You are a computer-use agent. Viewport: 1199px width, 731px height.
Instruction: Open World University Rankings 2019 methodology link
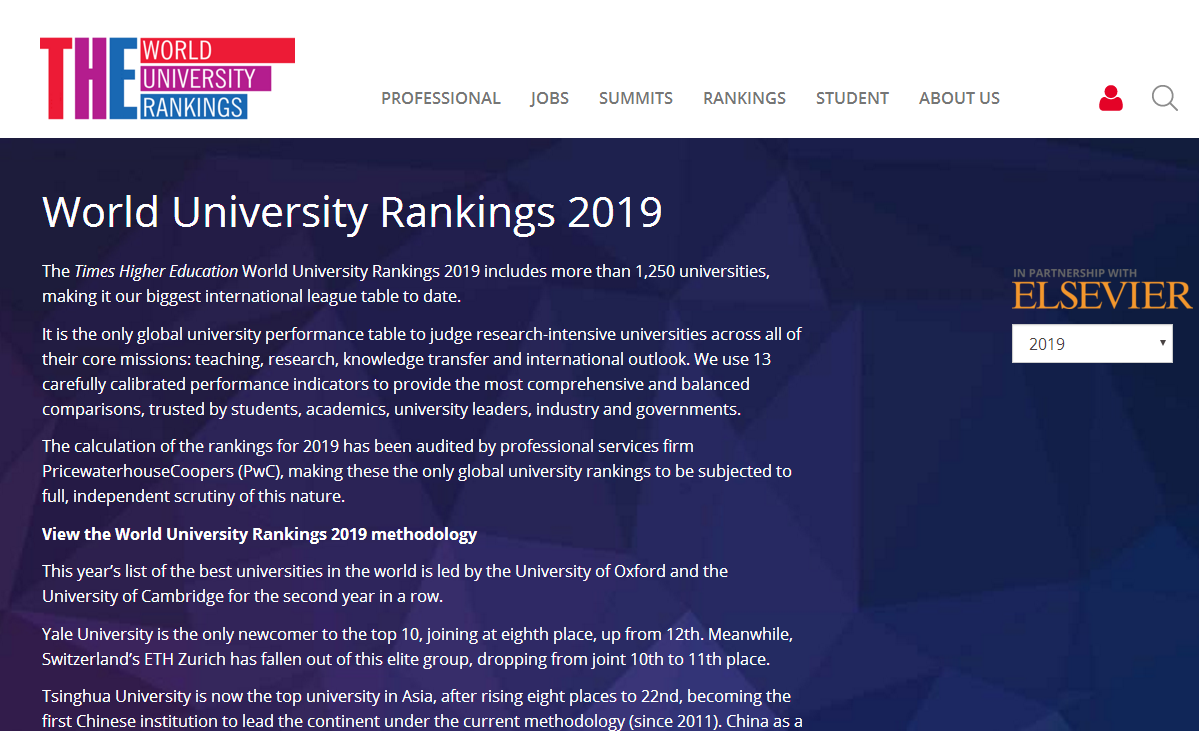tap(259, 534)
